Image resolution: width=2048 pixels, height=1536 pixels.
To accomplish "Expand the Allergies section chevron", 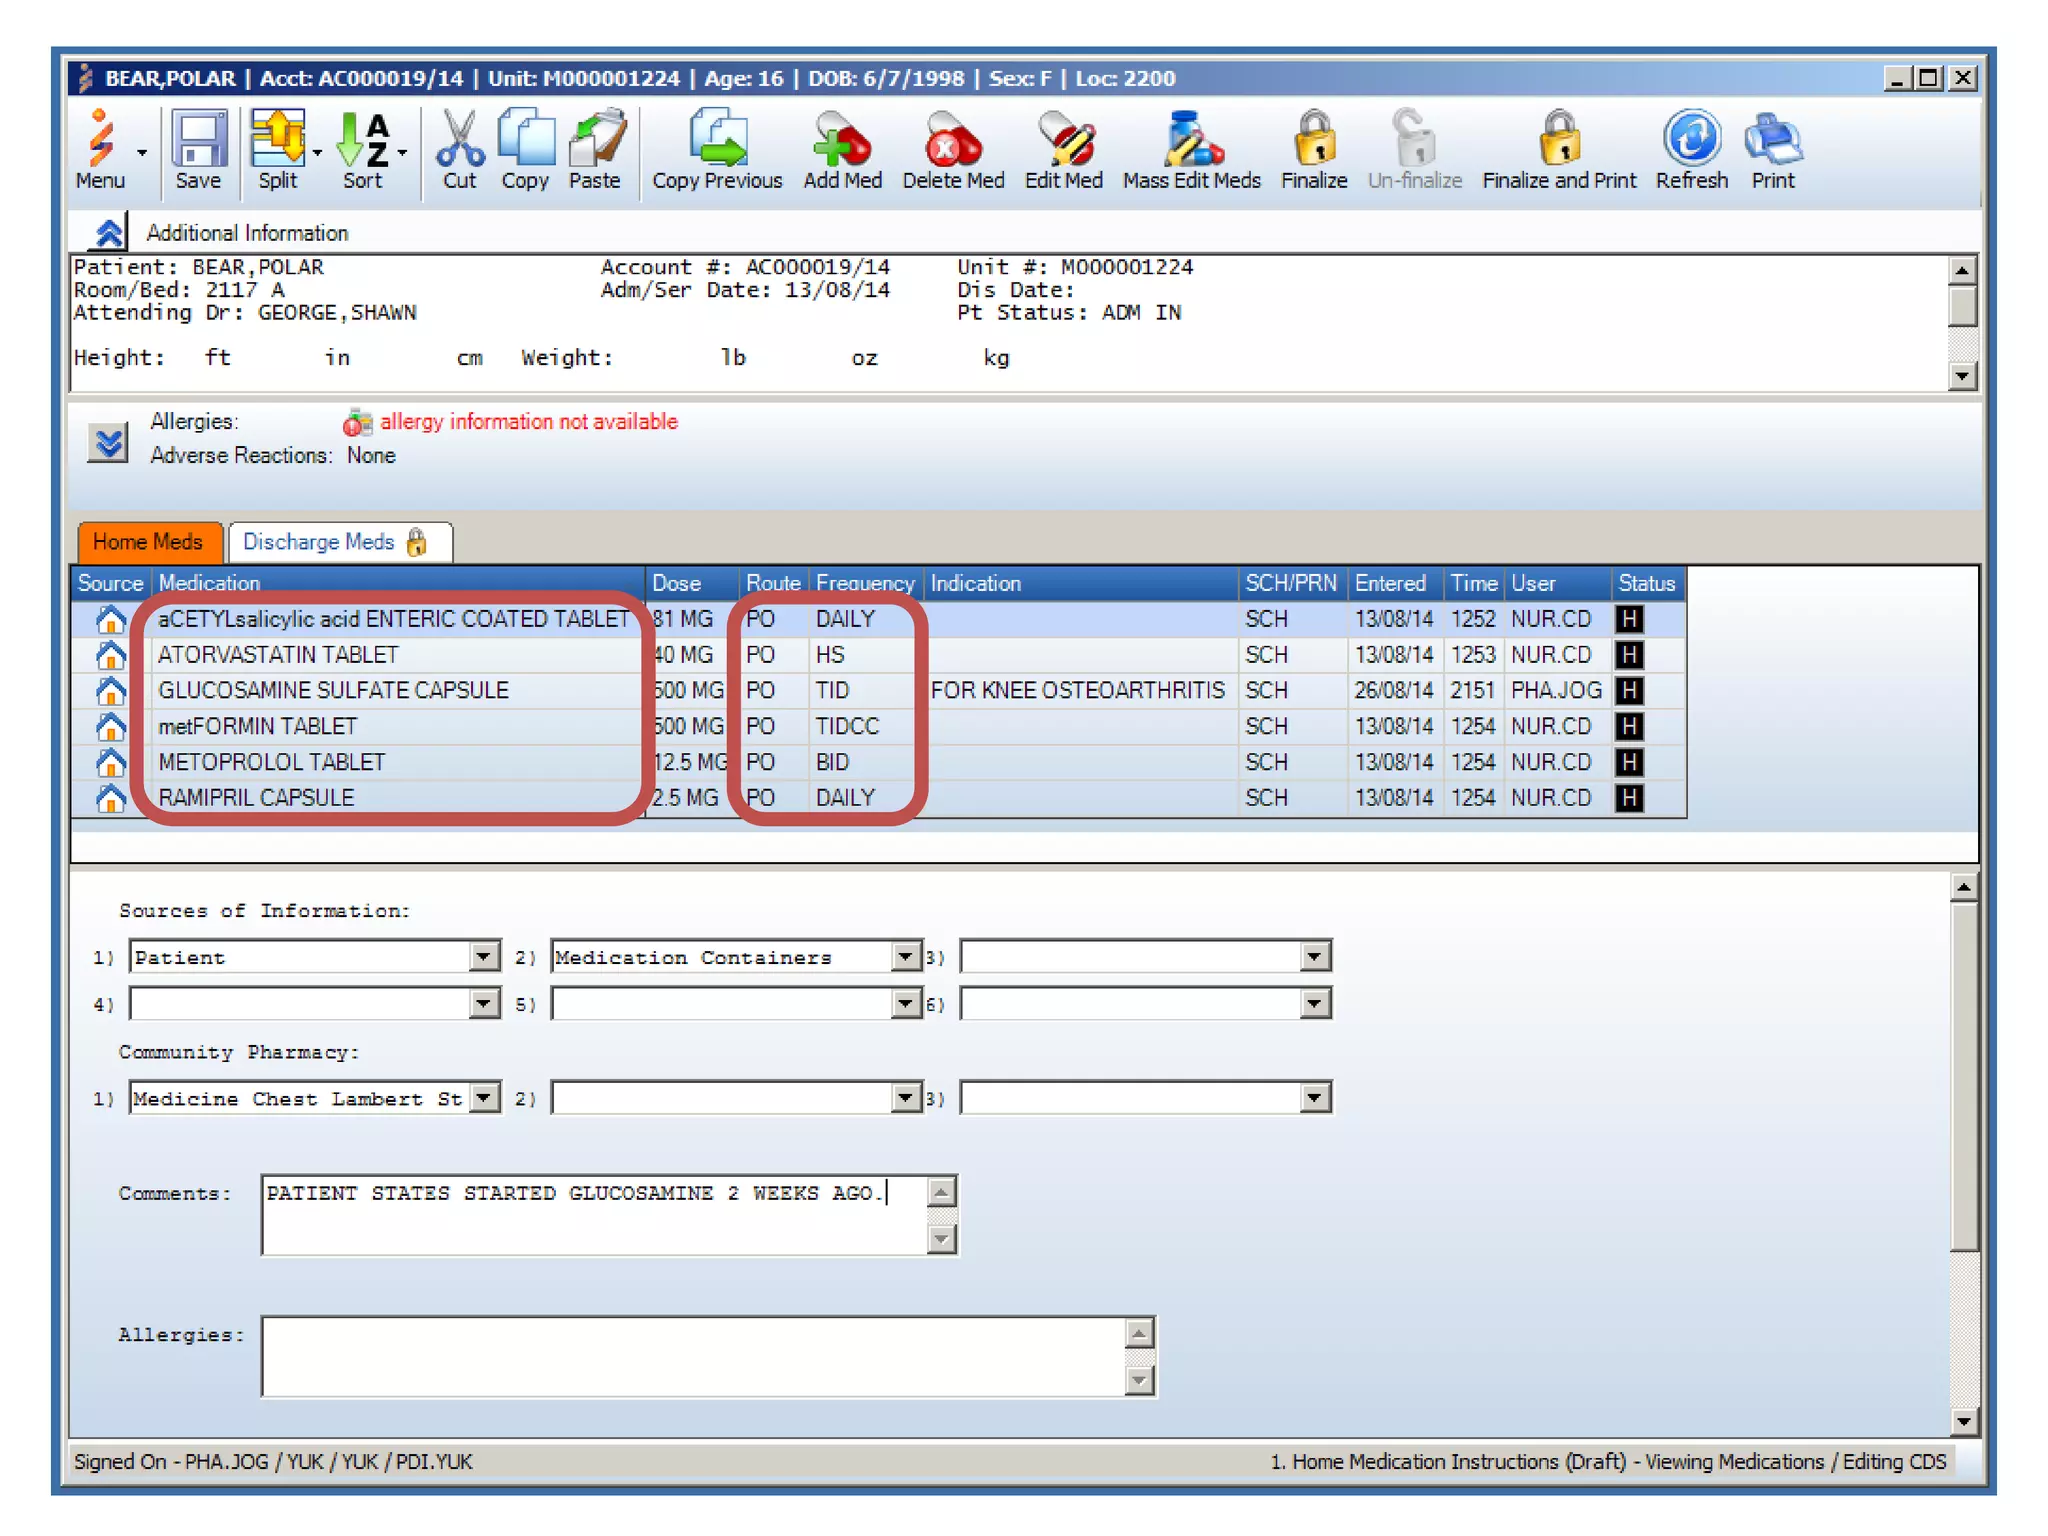I will [108, 442].
